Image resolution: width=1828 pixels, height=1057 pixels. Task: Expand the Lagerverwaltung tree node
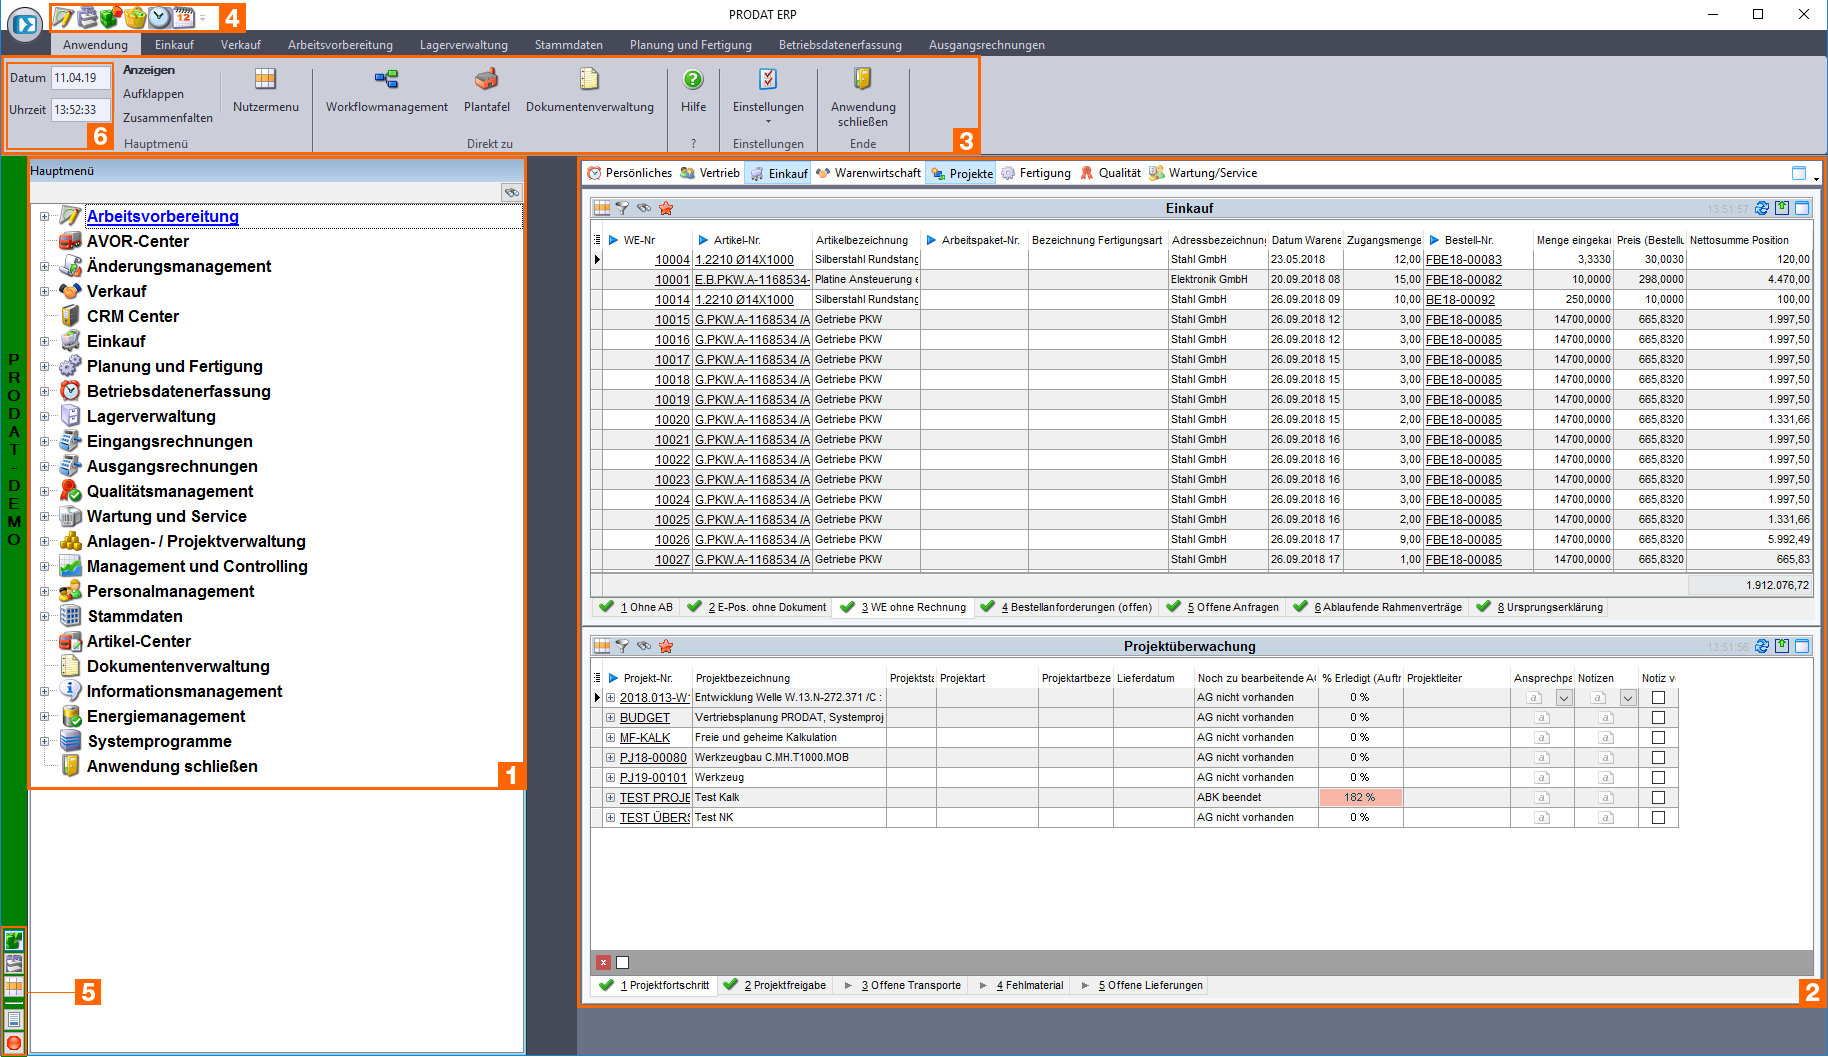[x=44, y=417]
